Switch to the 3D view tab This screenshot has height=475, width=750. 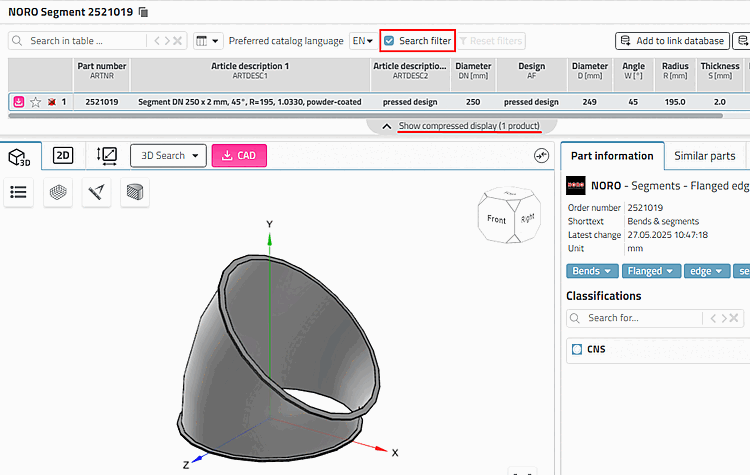pyautogui.click(x=20, y=156)
